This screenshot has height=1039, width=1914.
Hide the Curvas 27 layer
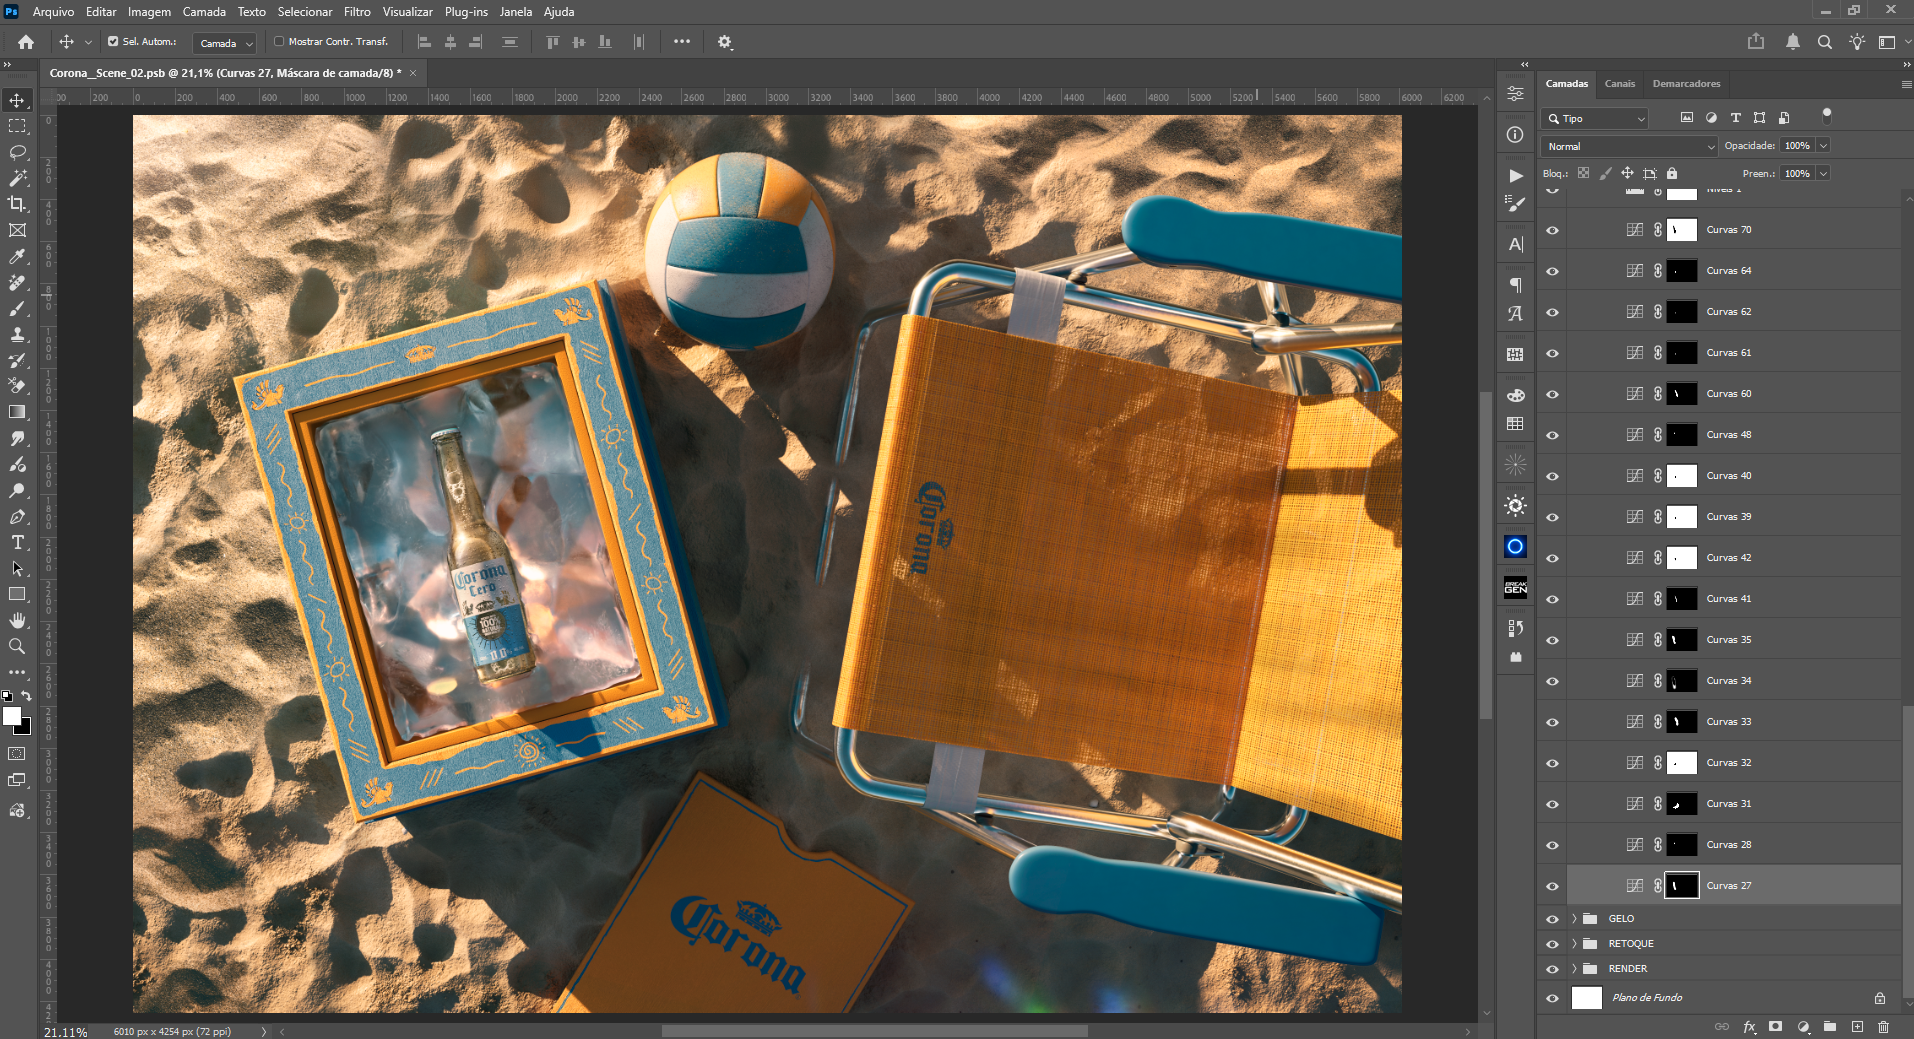(x=1553, y=886)
